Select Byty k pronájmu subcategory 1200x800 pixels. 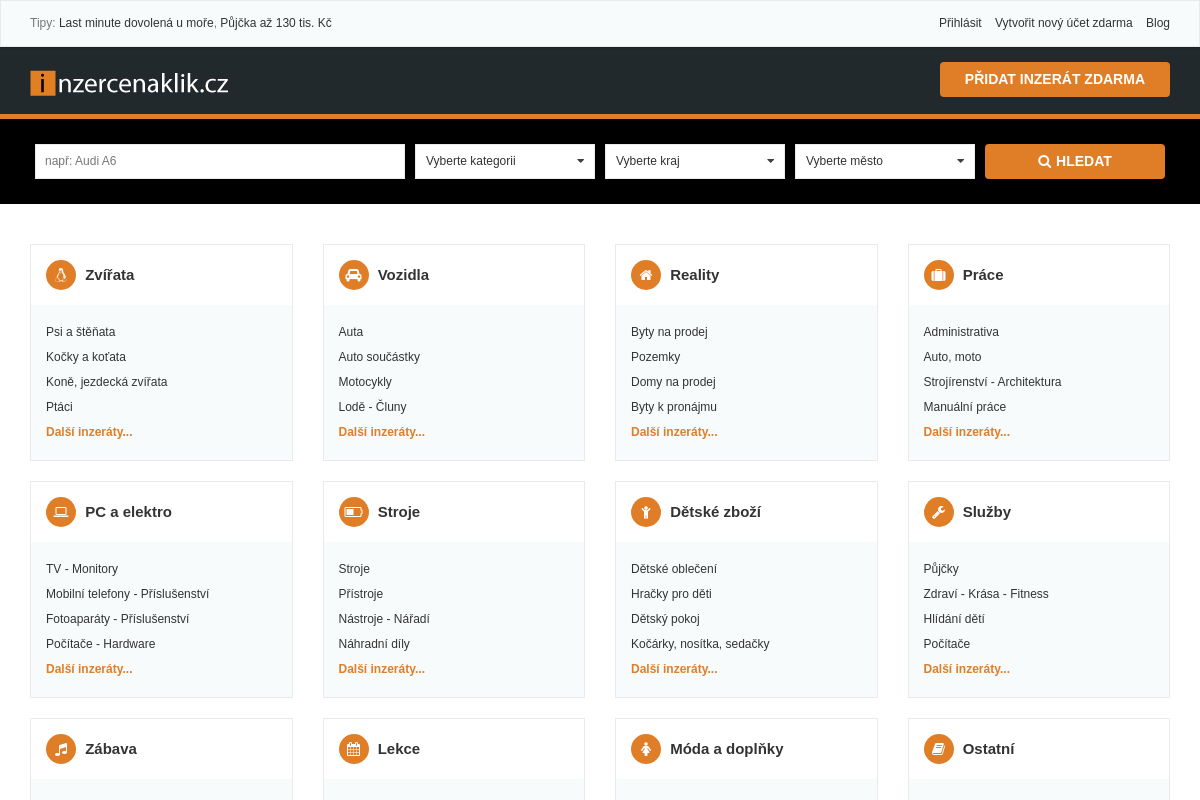coord(674,407)
